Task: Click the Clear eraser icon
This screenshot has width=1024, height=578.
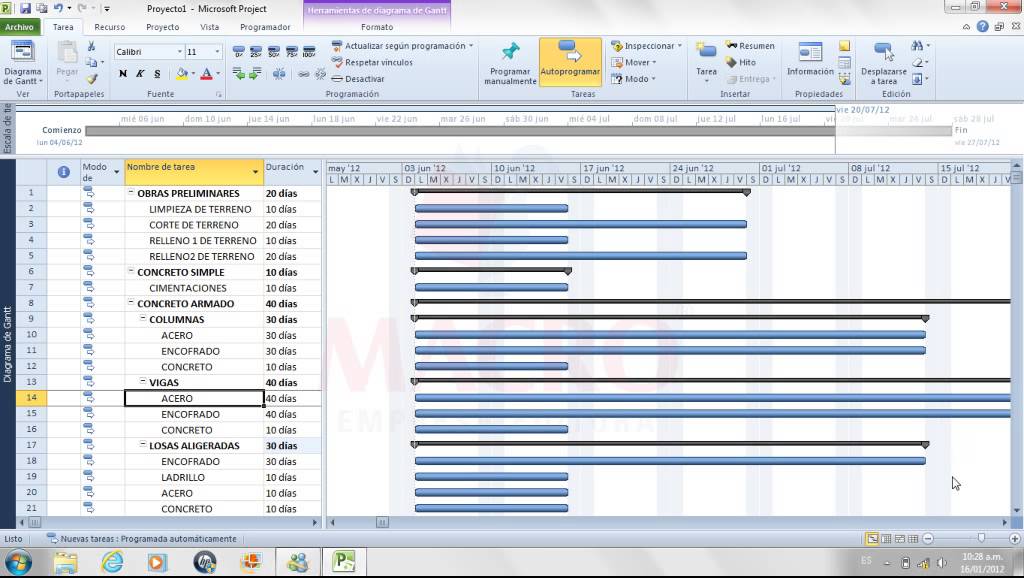Action: (918, 63)
